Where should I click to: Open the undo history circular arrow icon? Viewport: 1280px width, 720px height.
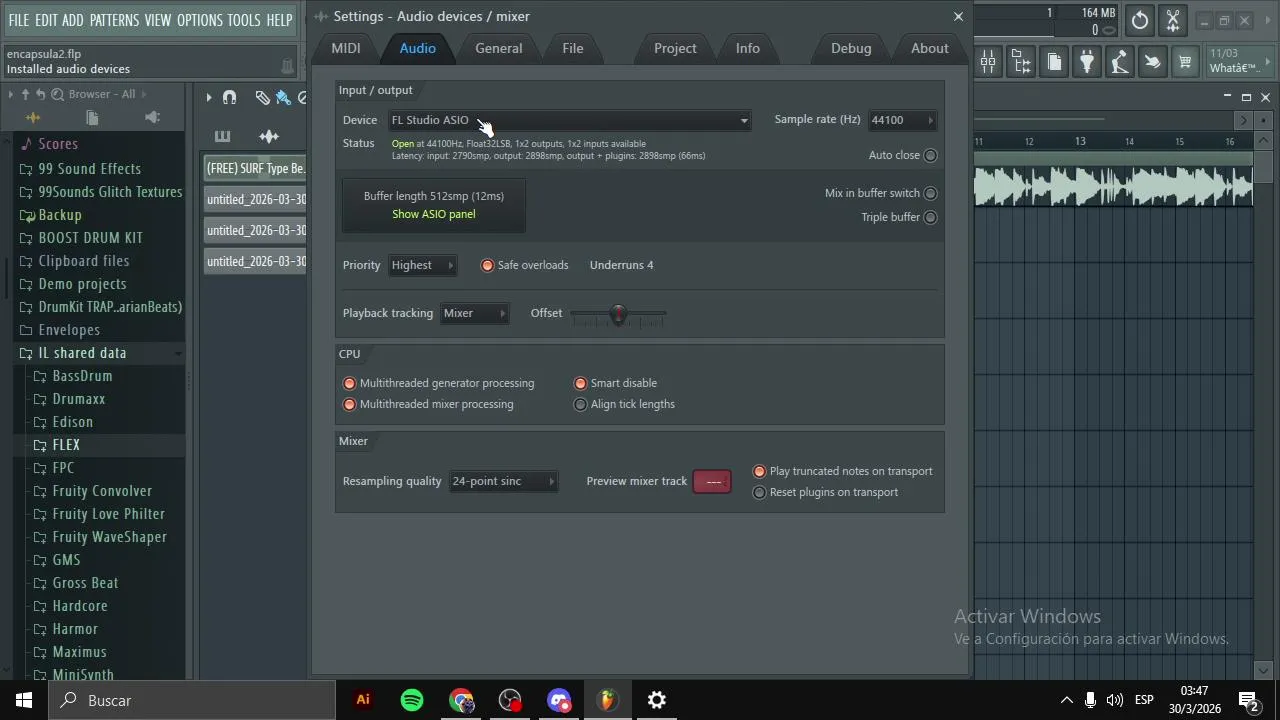pos(1140,20)
